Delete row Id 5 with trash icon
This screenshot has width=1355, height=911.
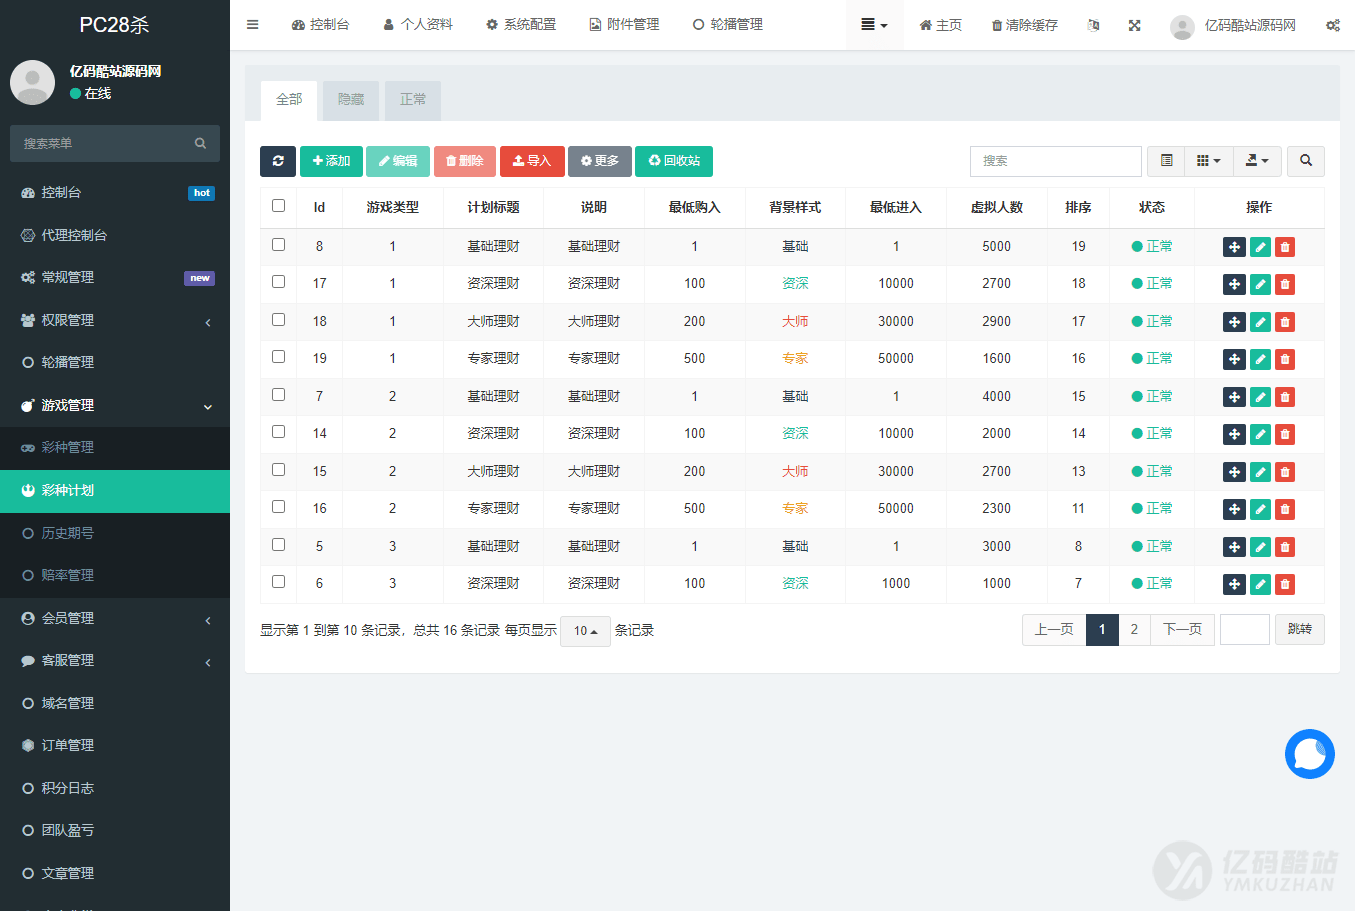click(x=1285, y=547)
